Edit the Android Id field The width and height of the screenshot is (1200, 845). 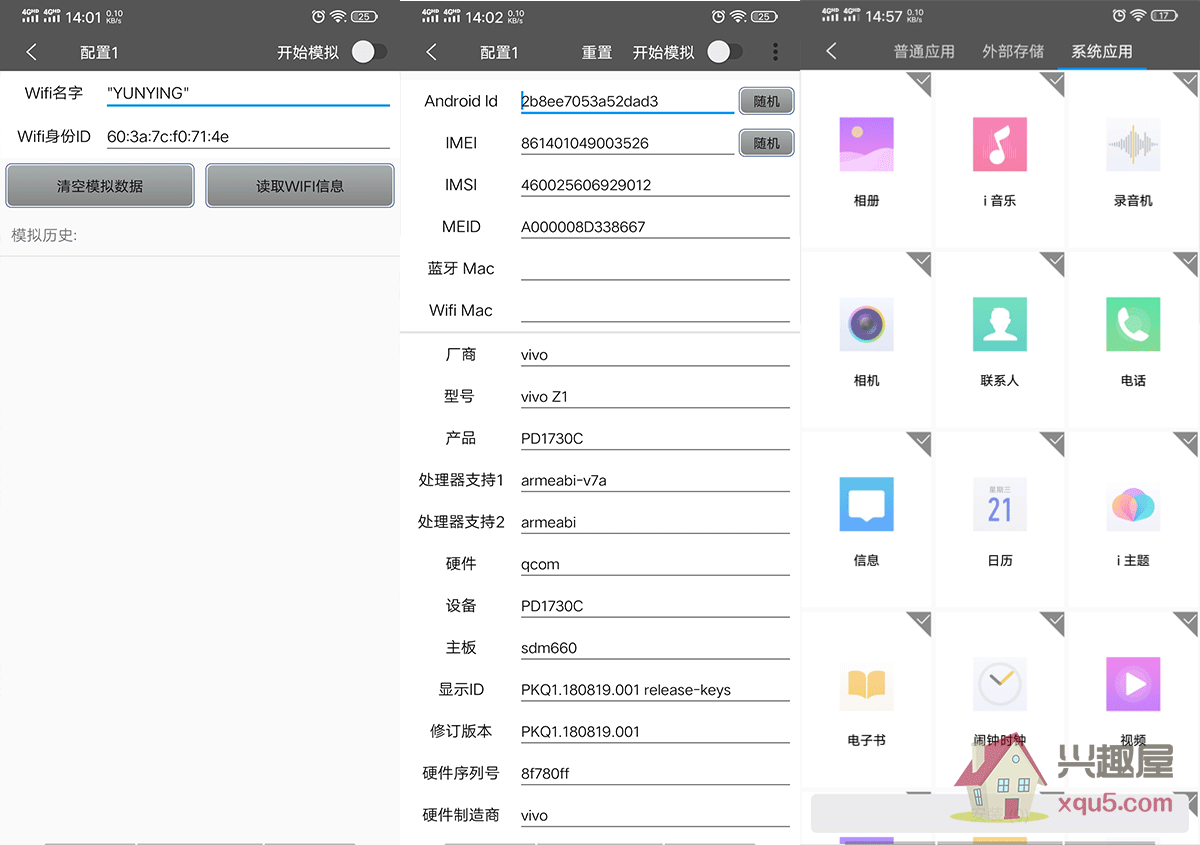tap(627, 101)
